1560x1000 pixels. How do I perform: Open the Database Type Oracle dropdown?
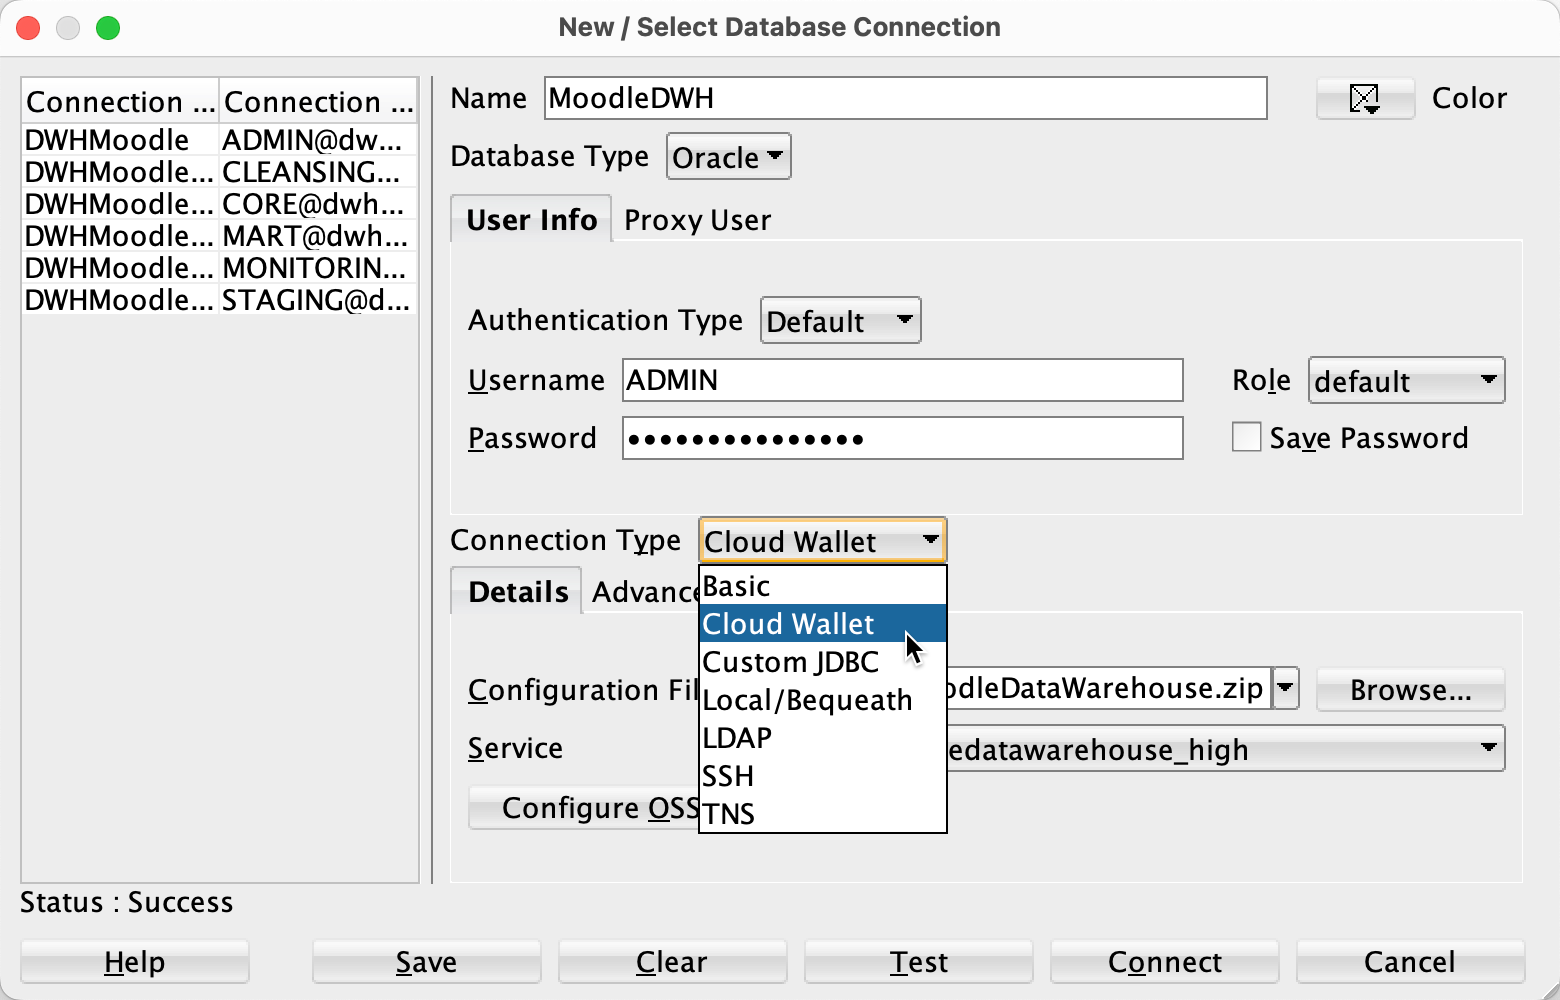click(729, 157)
